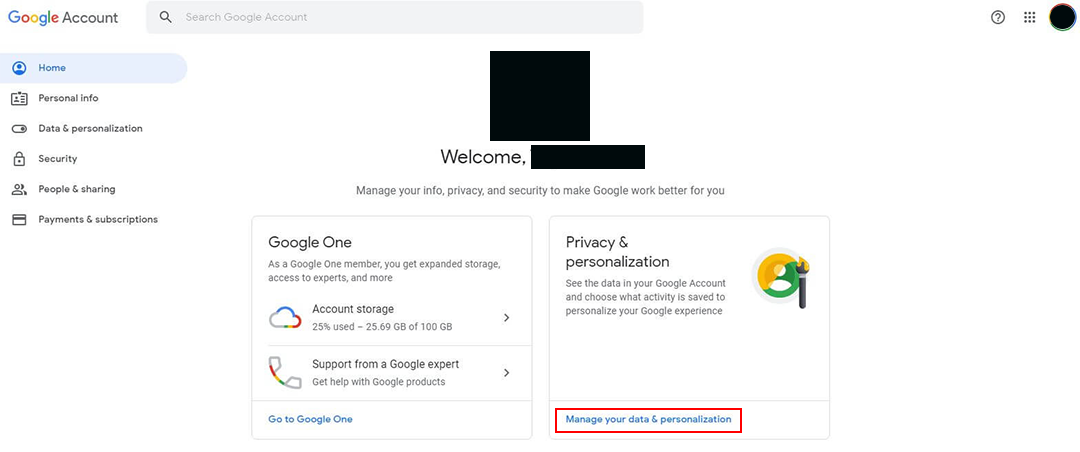Viewport: 1080px width, 452px height.
Task: Click the Account storage cloud icon
Action: (285, 318)
